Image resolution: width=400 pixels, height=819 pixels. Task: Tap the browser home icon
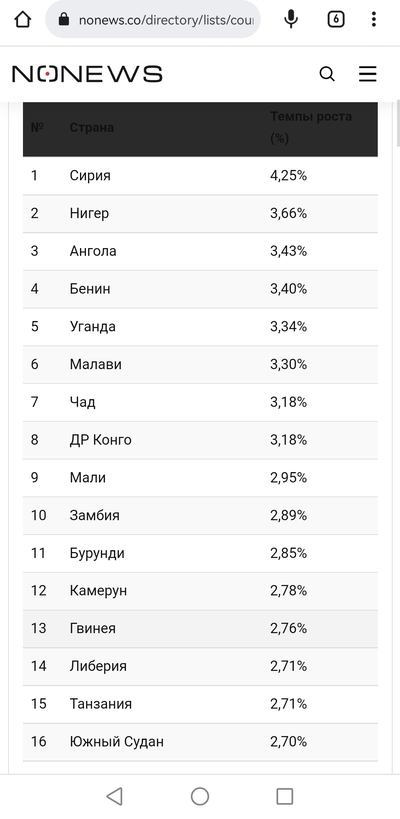pyautogui.click(x=22, y=20)
